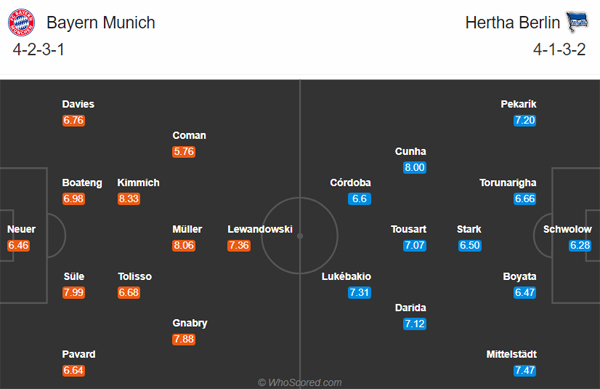Screen dimensions: 600x389
Task: Click player name Córdoba
Action: coord(350,182)
